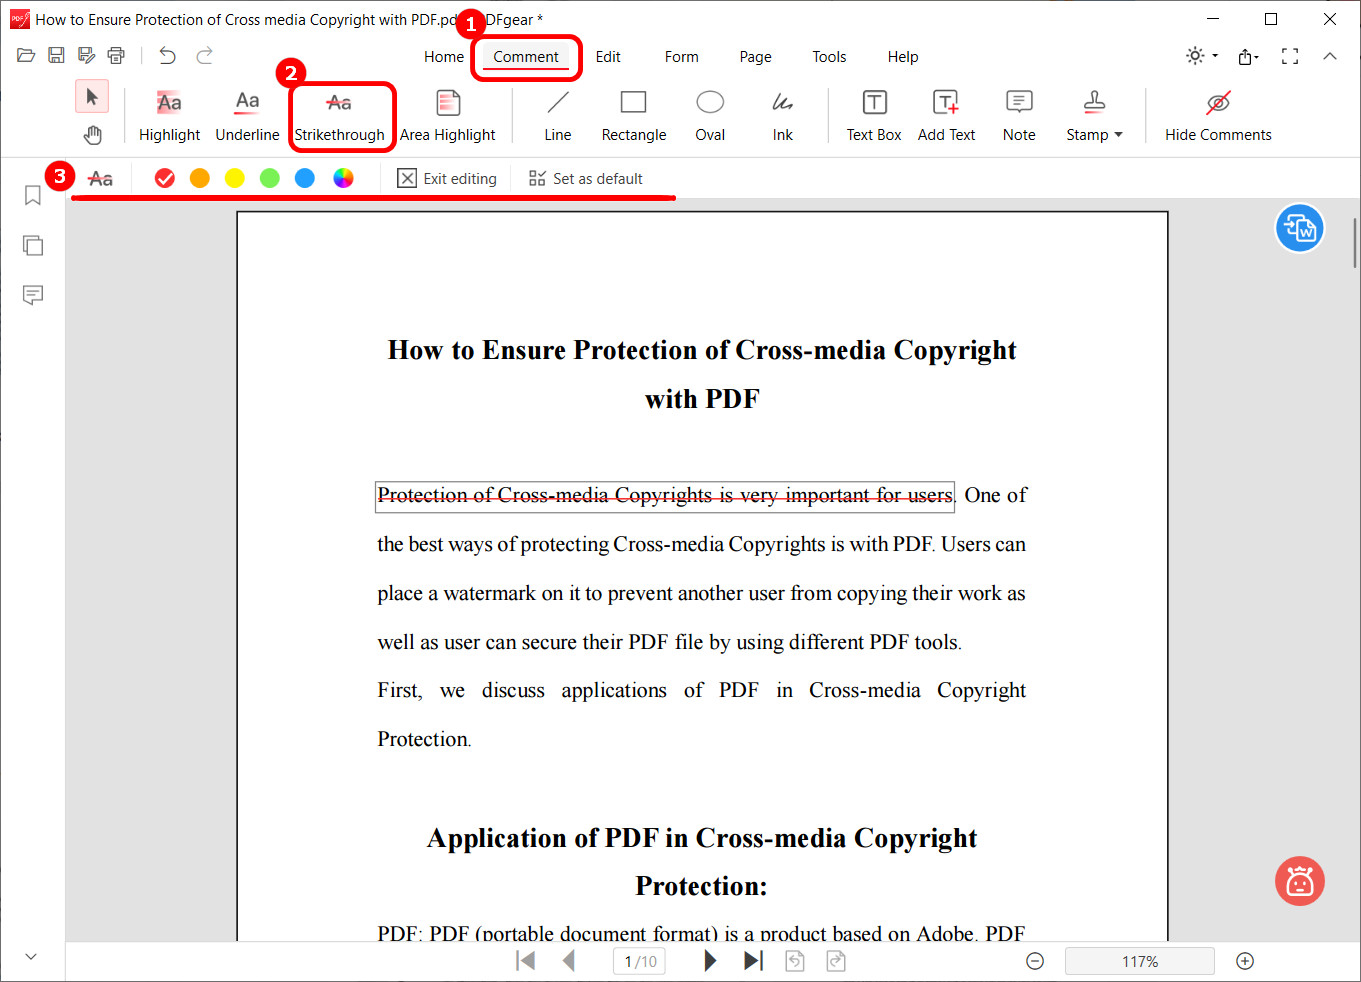Select the Text Box tool

click(873, 113)
